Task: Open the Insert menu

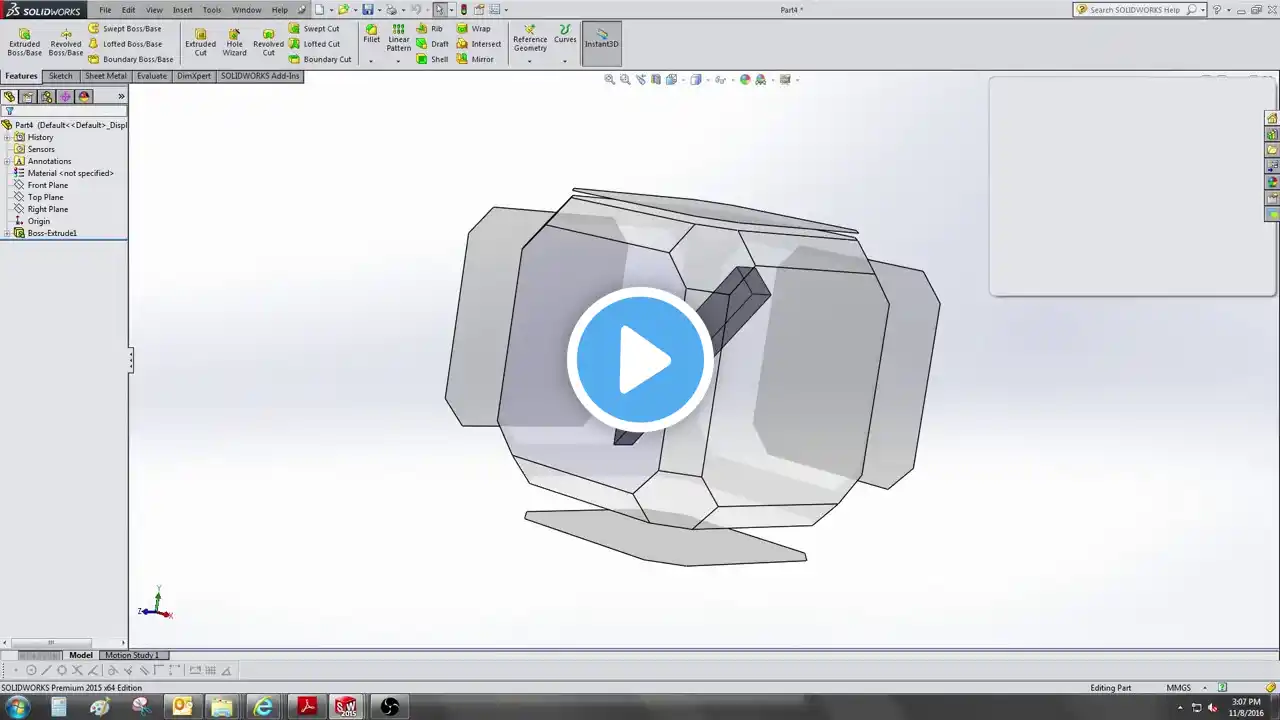Action: (x=183, y=10)
